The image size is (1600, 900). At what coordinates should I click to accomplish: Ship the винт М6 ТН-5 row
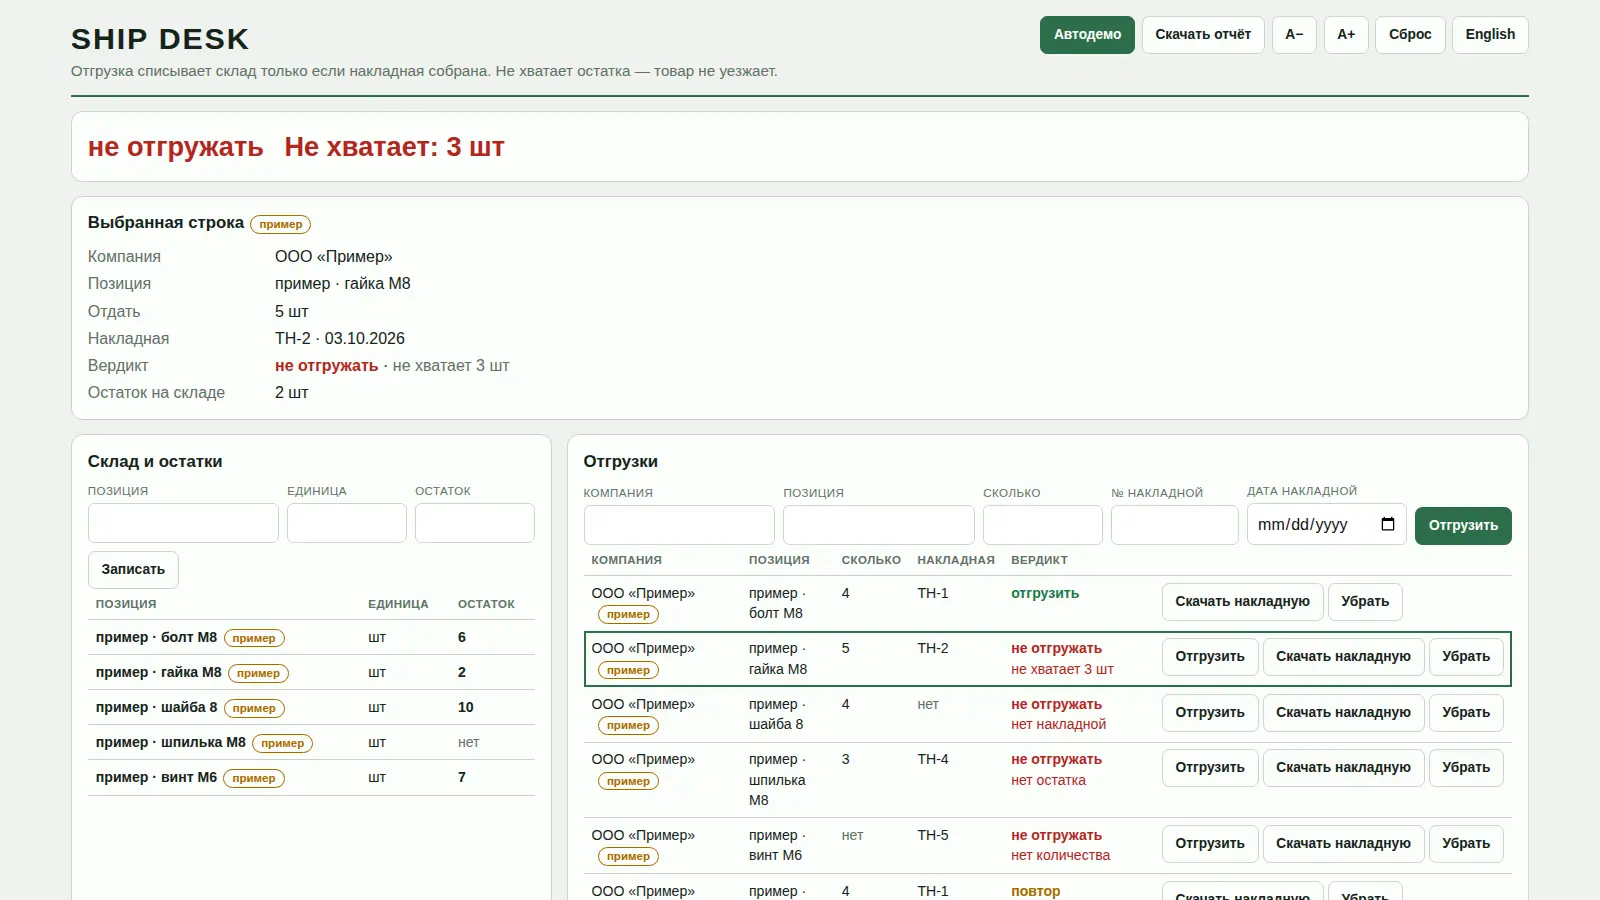pyautogui.click(x=1210, y=844)
